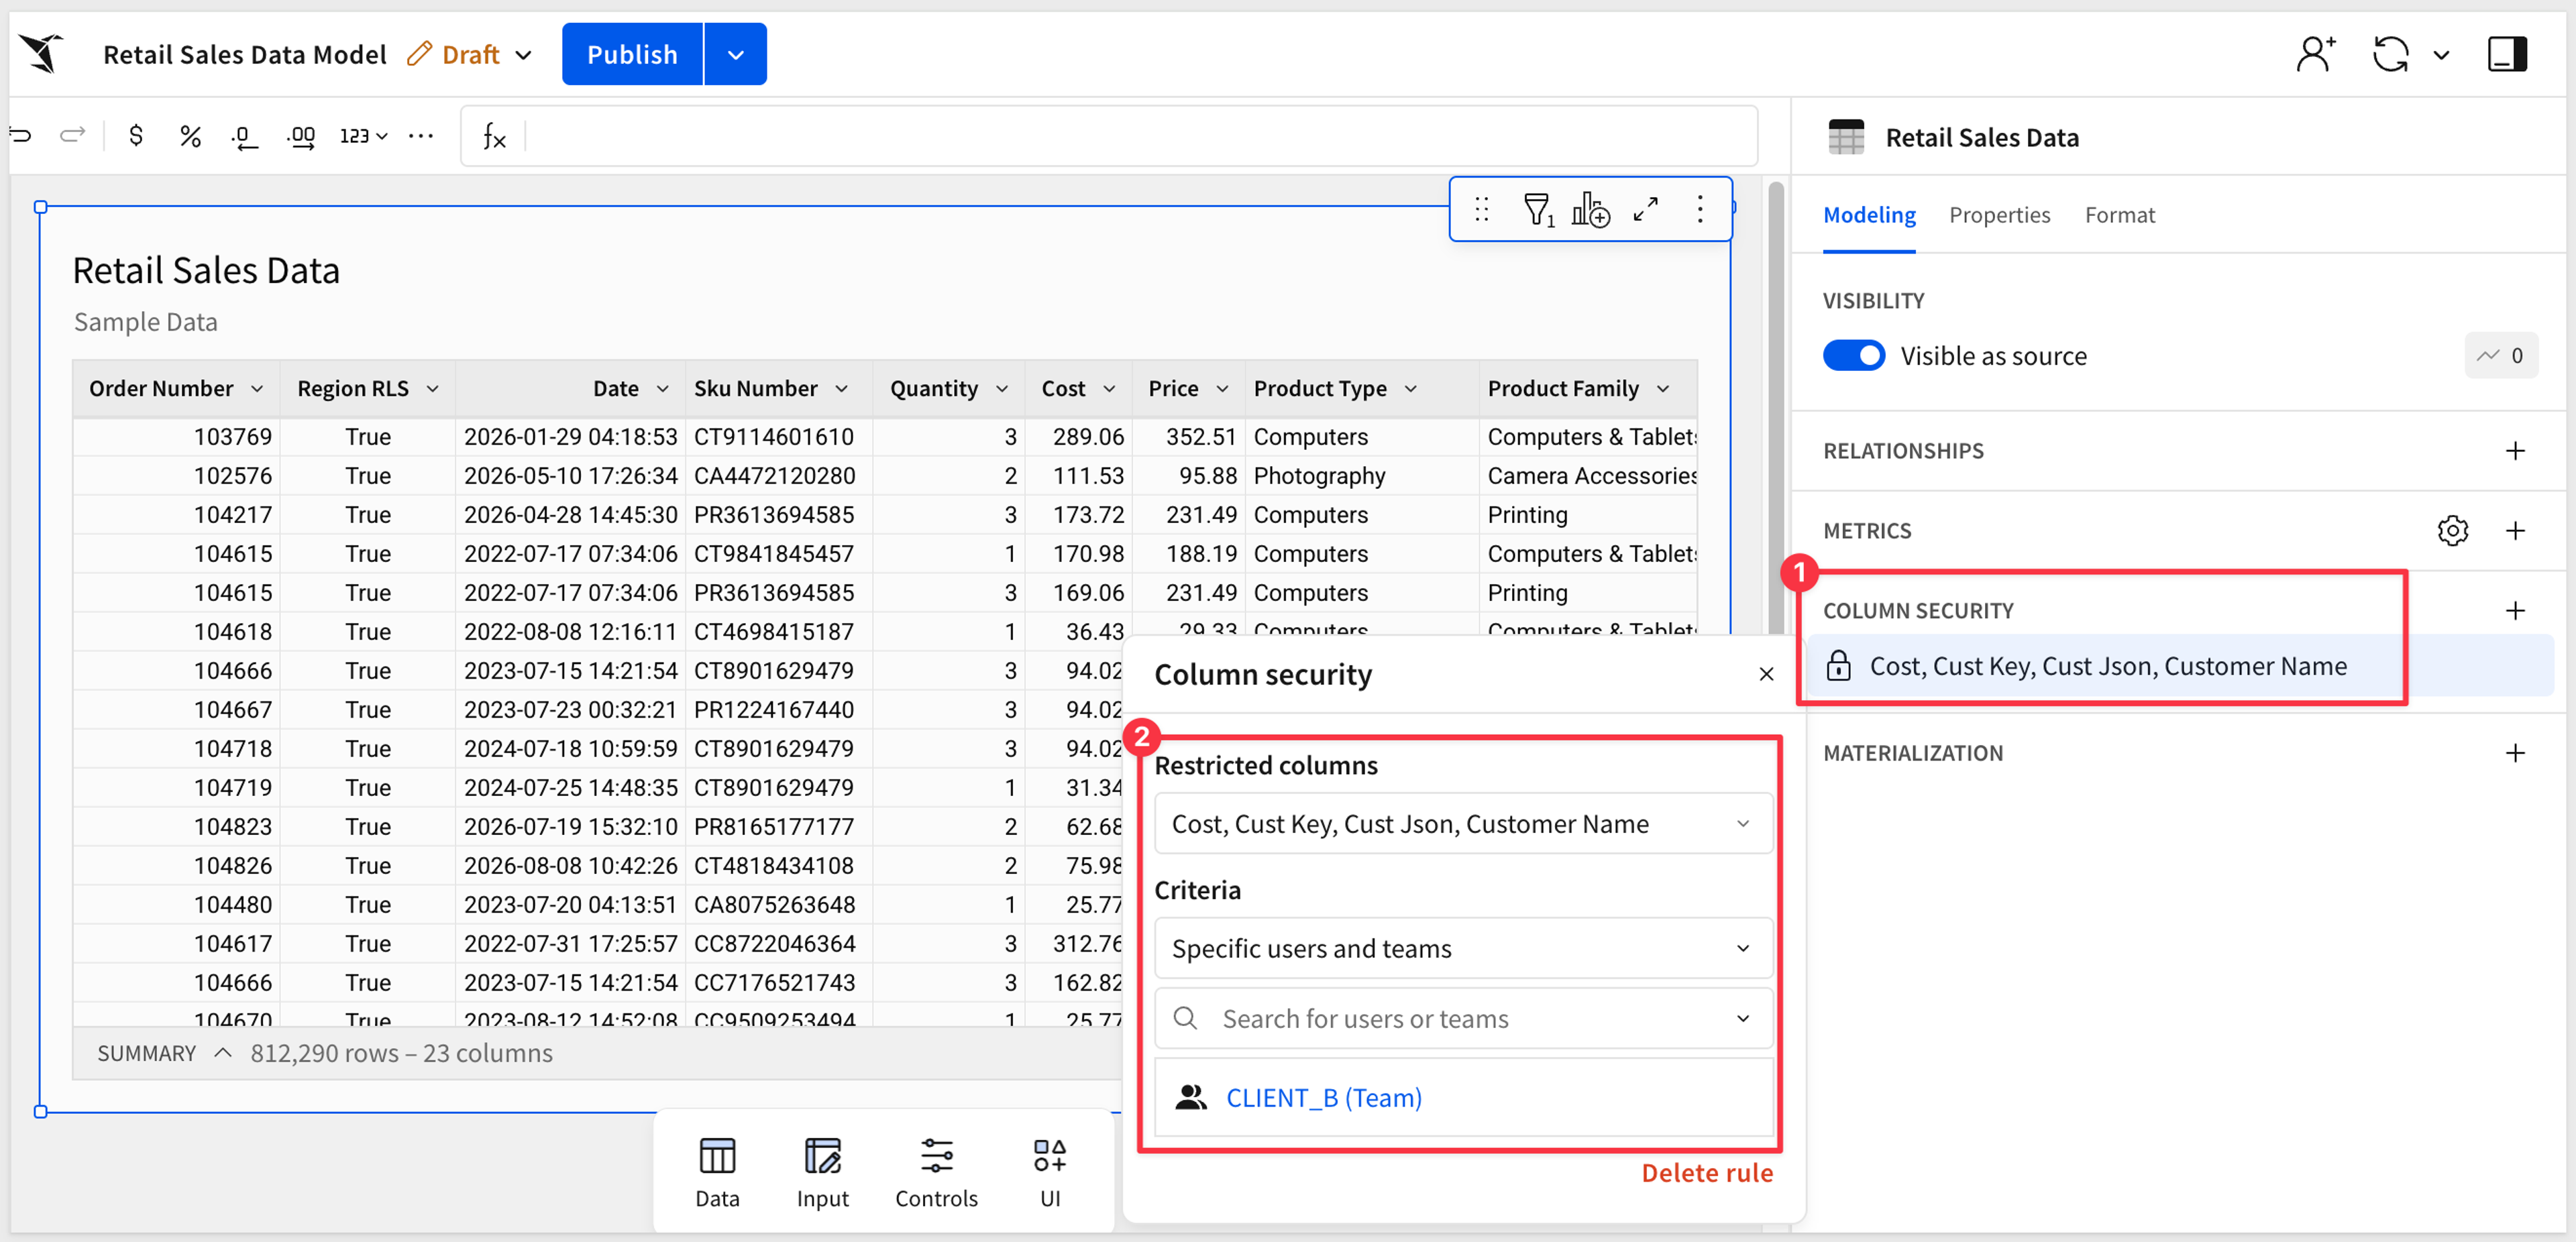Click the fx formula icon
Screen dimensions: 2576x1242
[495, 136]
